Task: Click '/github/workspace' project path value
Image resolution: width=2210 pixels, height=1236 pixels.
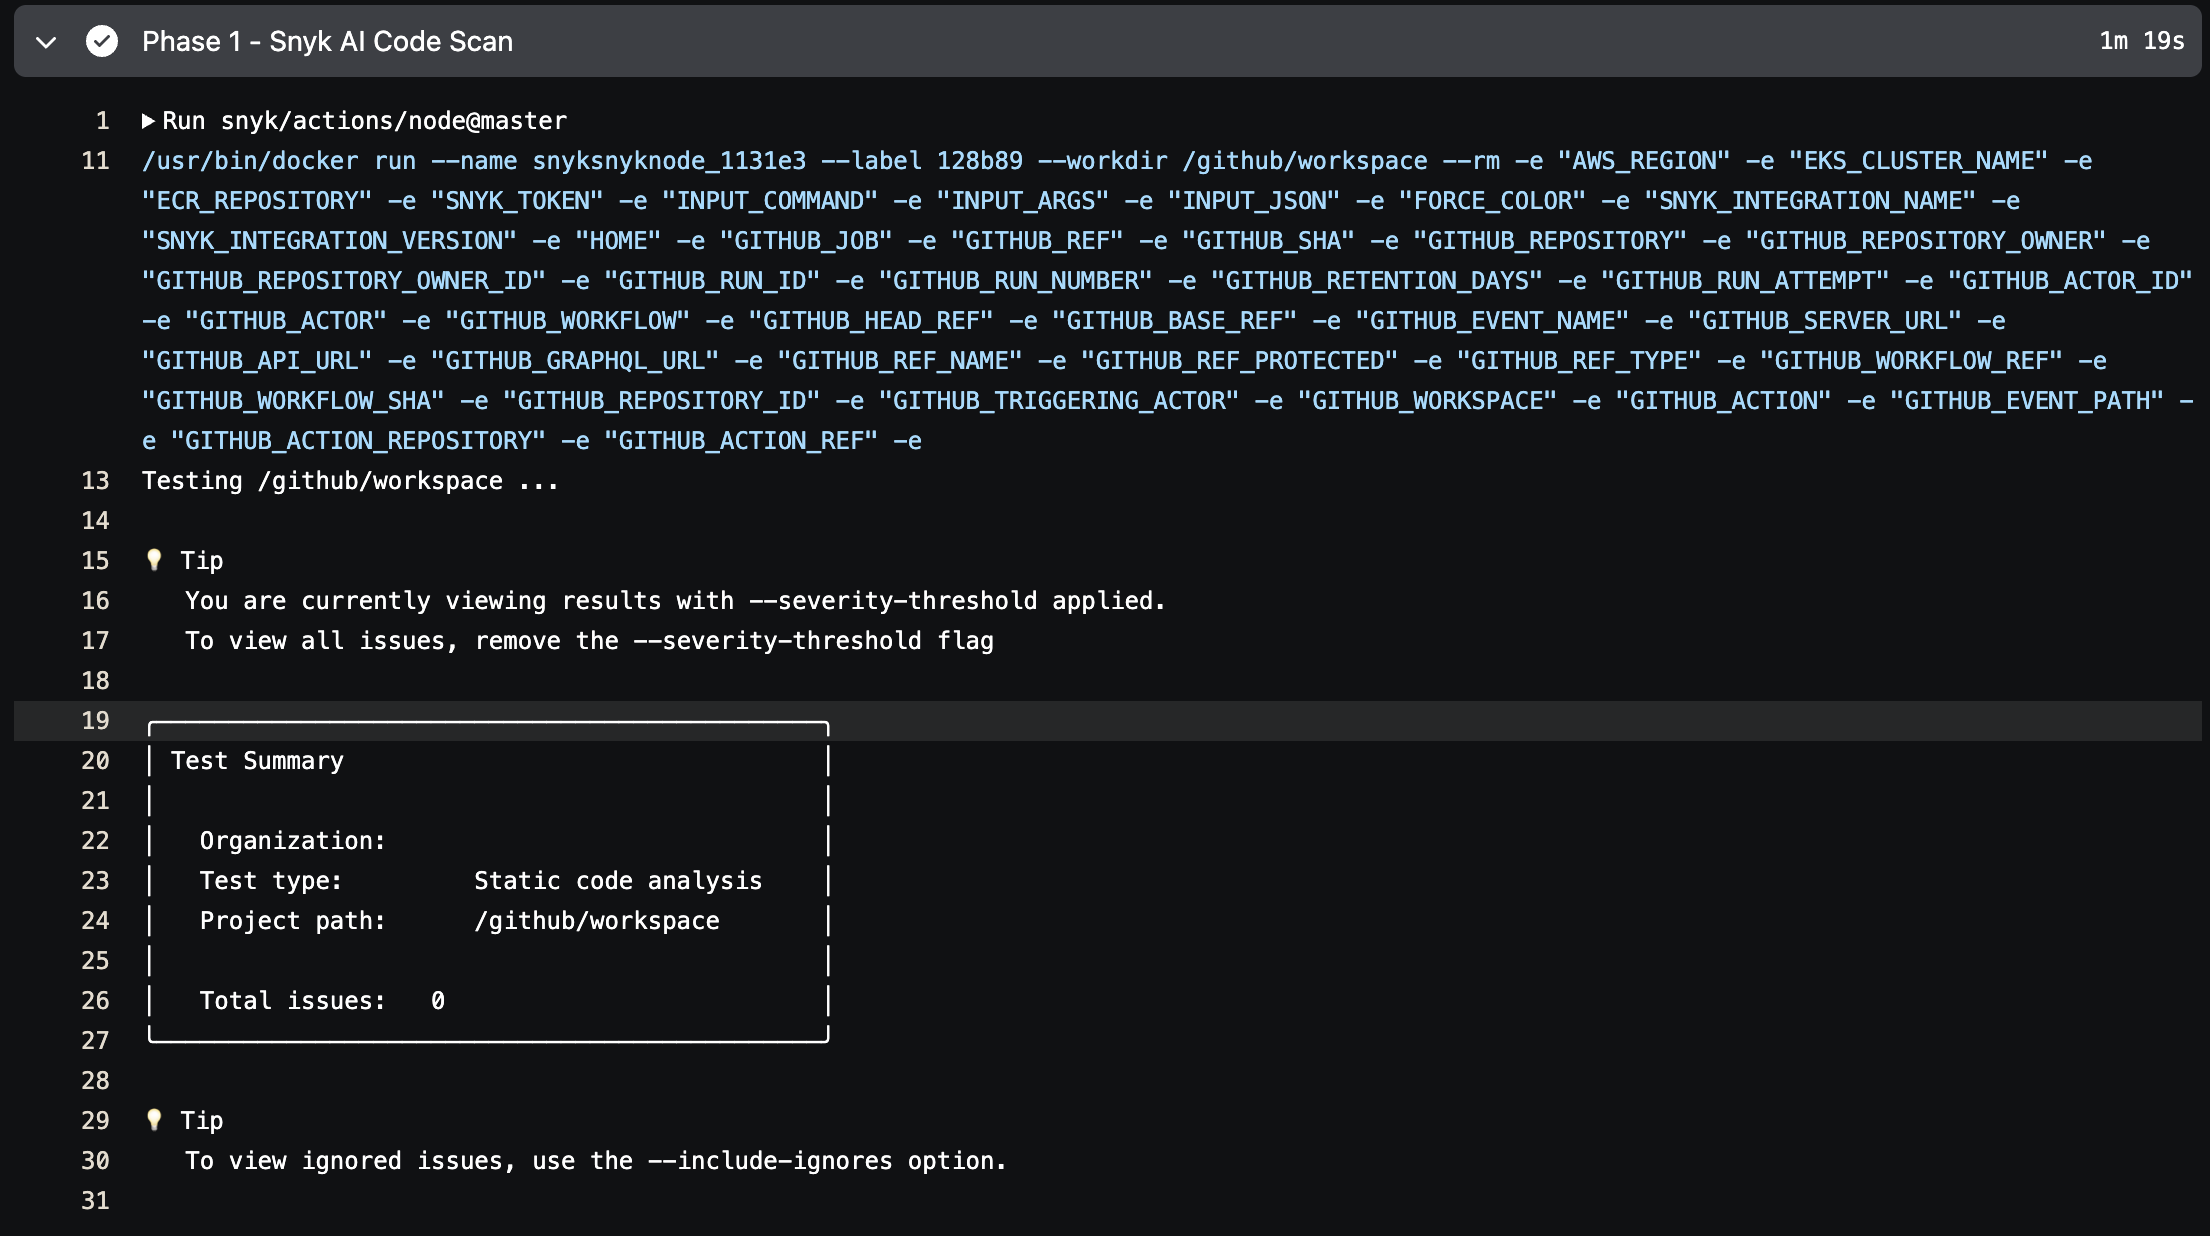Action: point(597,921)
